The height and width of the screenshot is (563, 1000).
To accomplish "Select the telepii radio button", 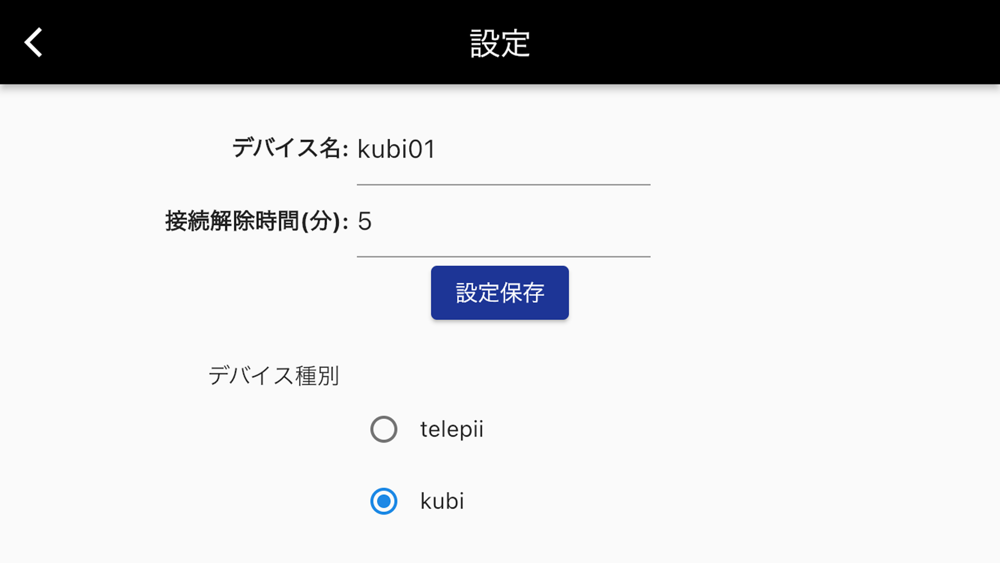I will (x=384, y=430).
